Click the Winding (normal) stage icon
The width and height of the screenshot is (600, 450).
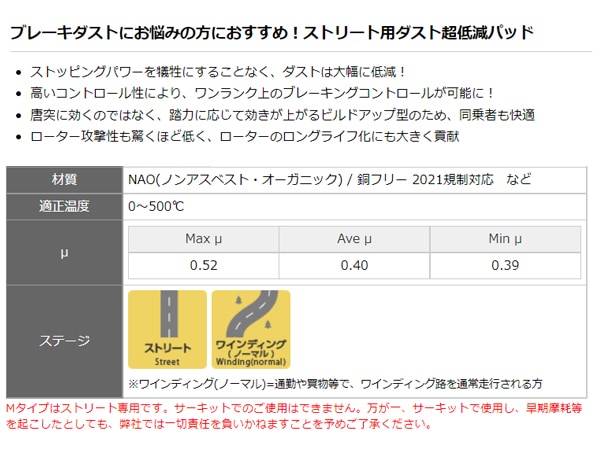point(250,330)
